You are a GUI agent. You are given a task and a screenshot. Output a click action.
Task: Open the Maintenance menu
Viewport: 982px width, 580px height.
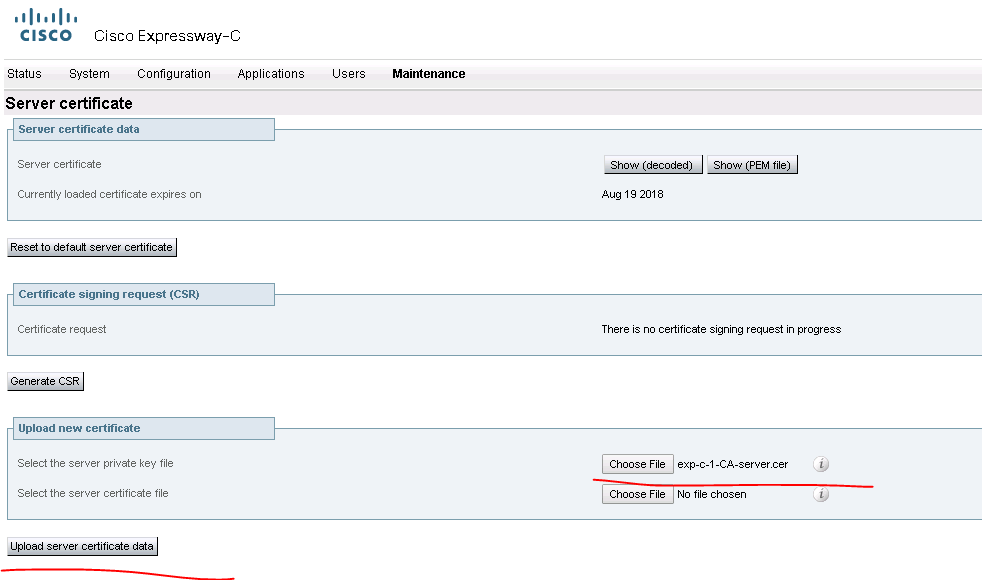point(428,74)
